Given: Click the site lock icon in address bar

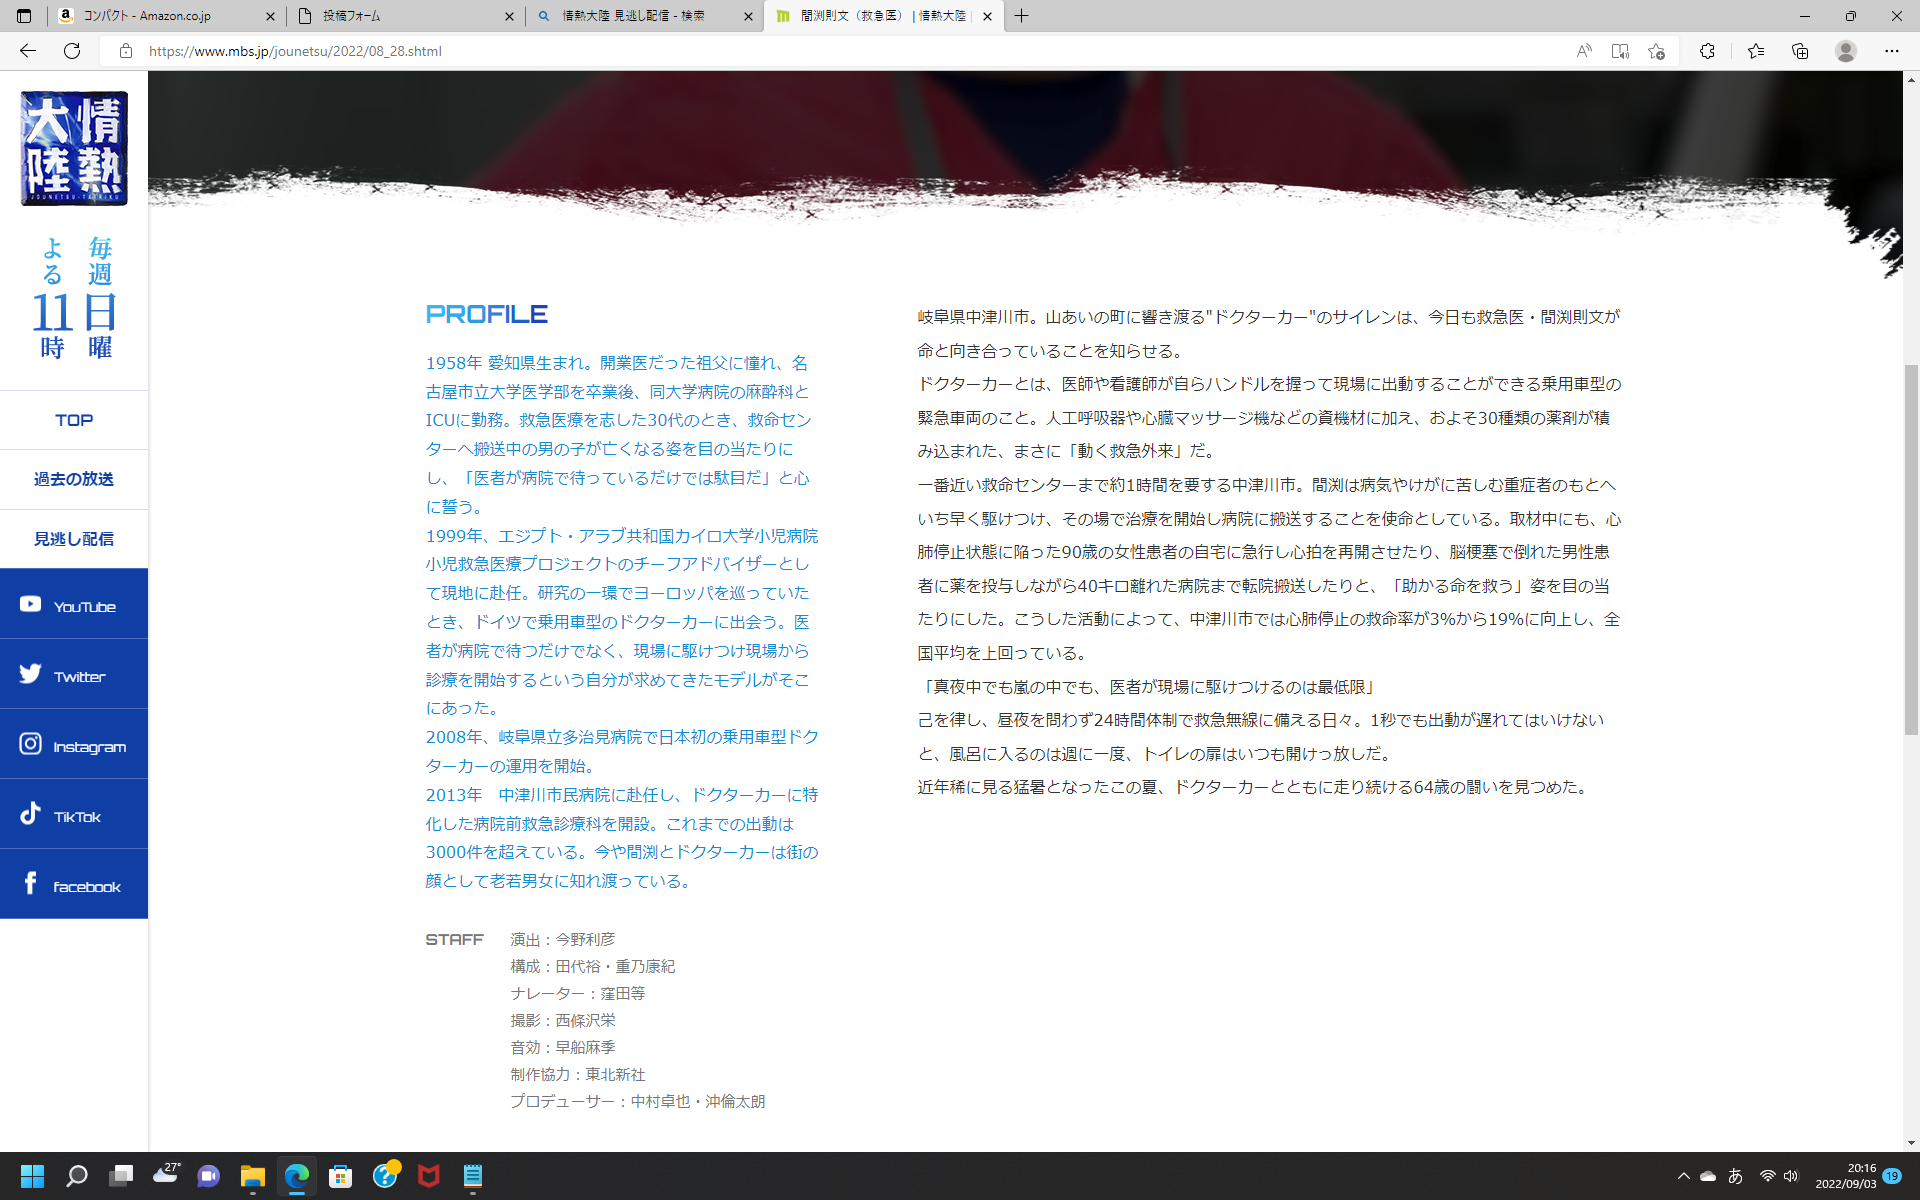Looking at the screenshot, I should pos(126,51).
